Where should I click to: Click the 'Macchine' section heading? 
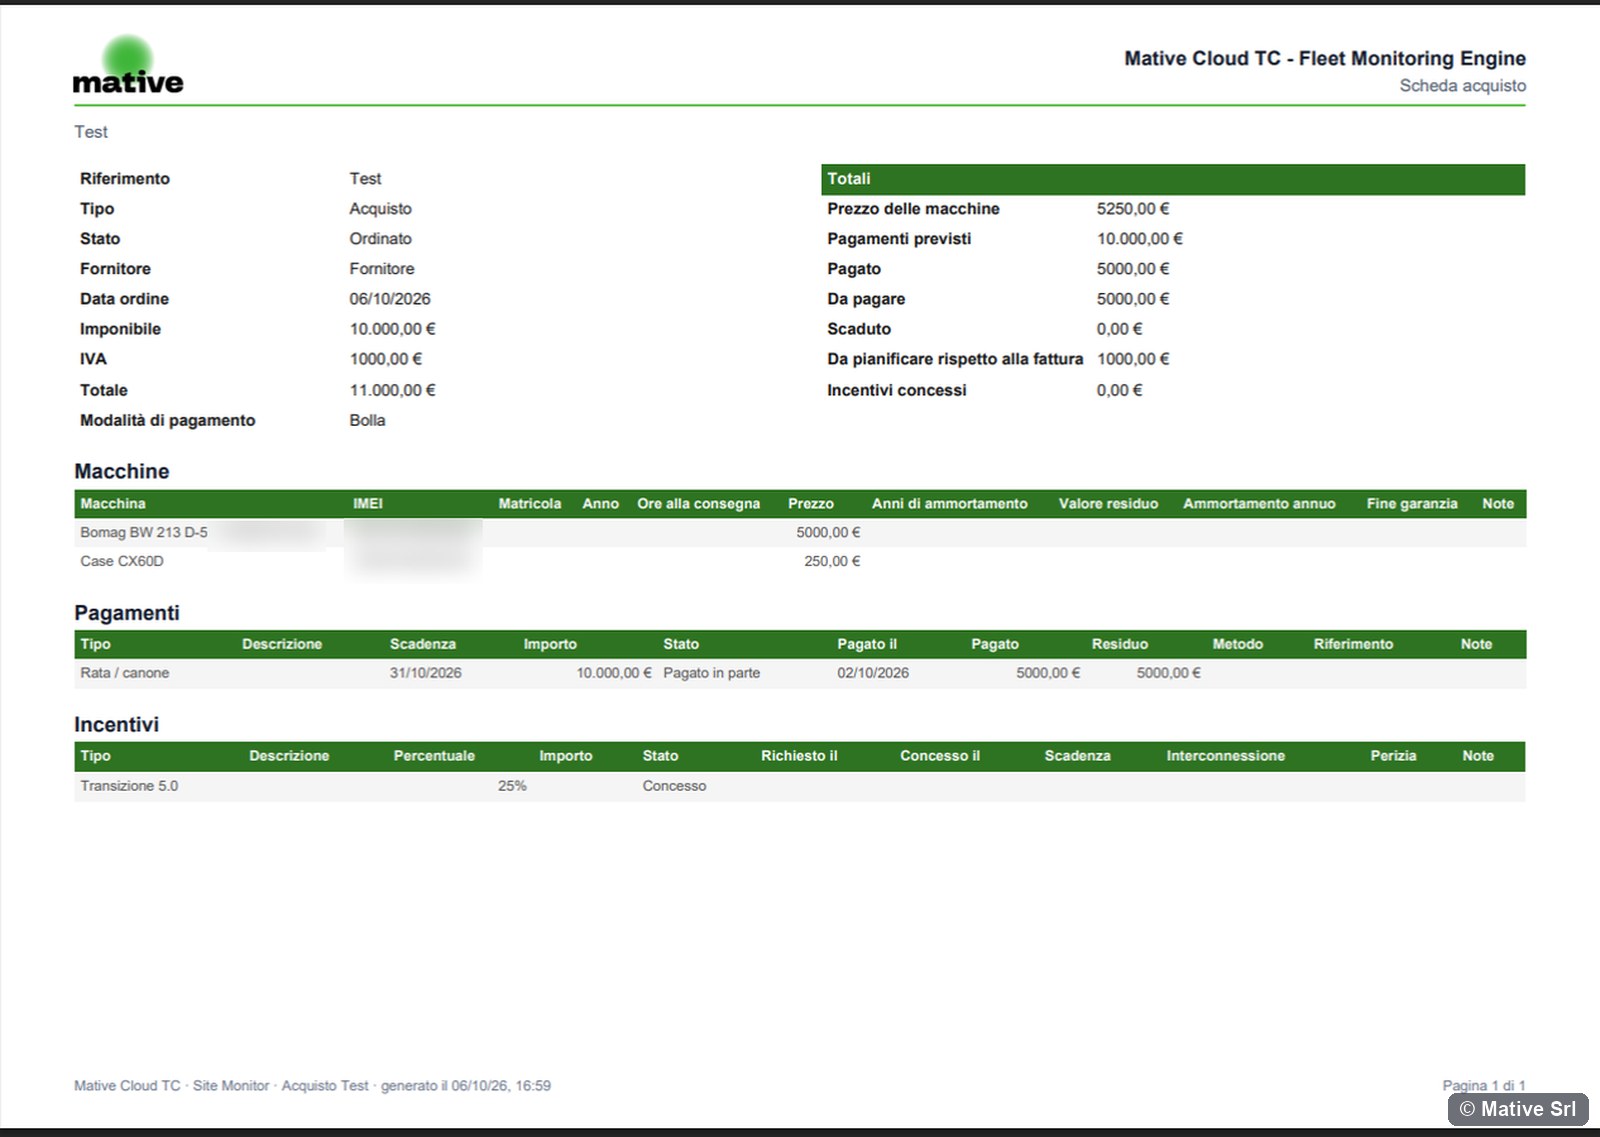point(122,471)
